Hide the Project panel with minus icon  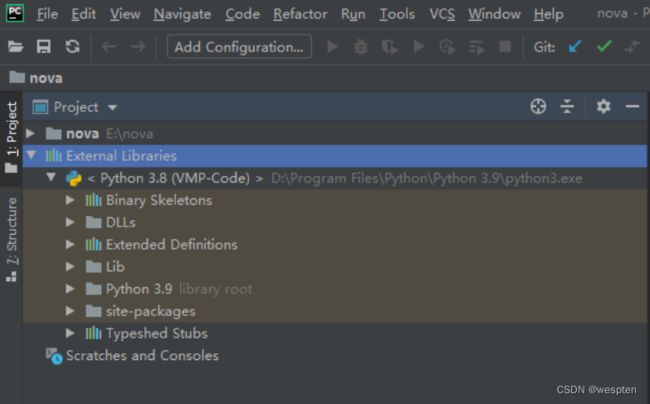click(632, 107)
